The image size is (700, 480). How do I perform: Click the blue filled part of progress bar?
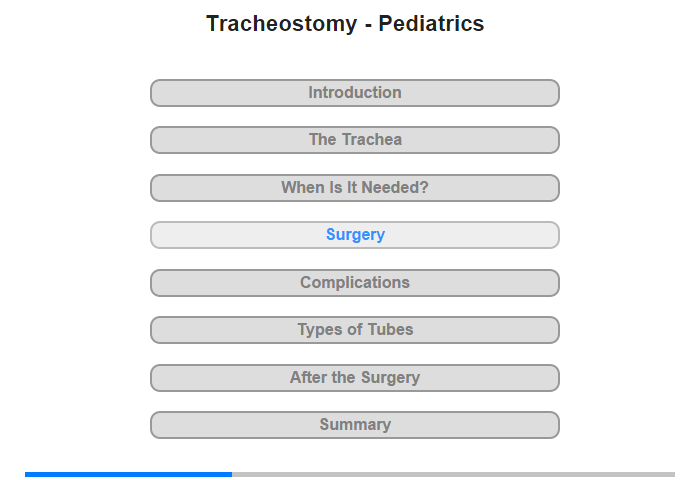(x=129, y=474)
